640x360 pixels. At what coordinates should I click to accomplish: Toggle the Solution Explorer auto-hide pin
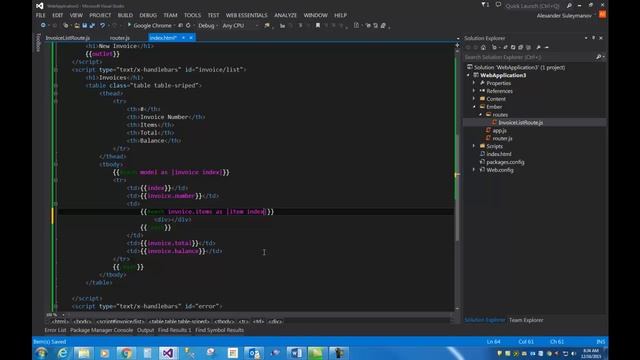tap(593, 38)
